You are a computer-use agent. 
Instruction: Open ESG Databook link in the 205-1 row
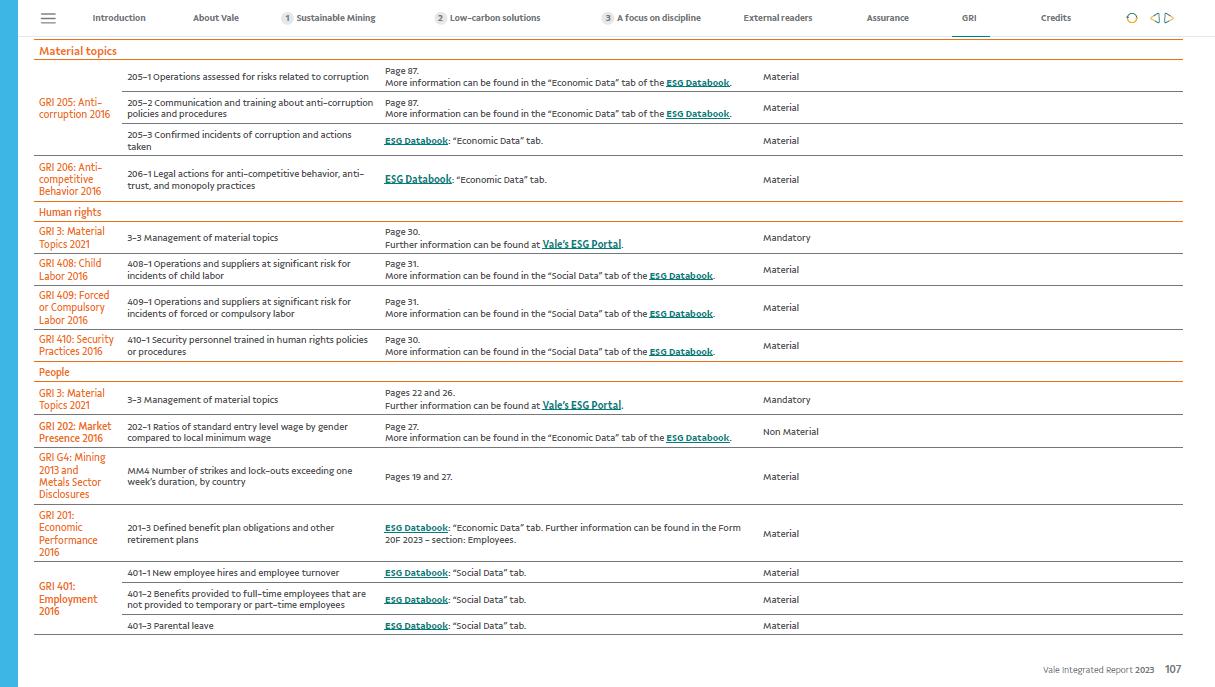697,83
